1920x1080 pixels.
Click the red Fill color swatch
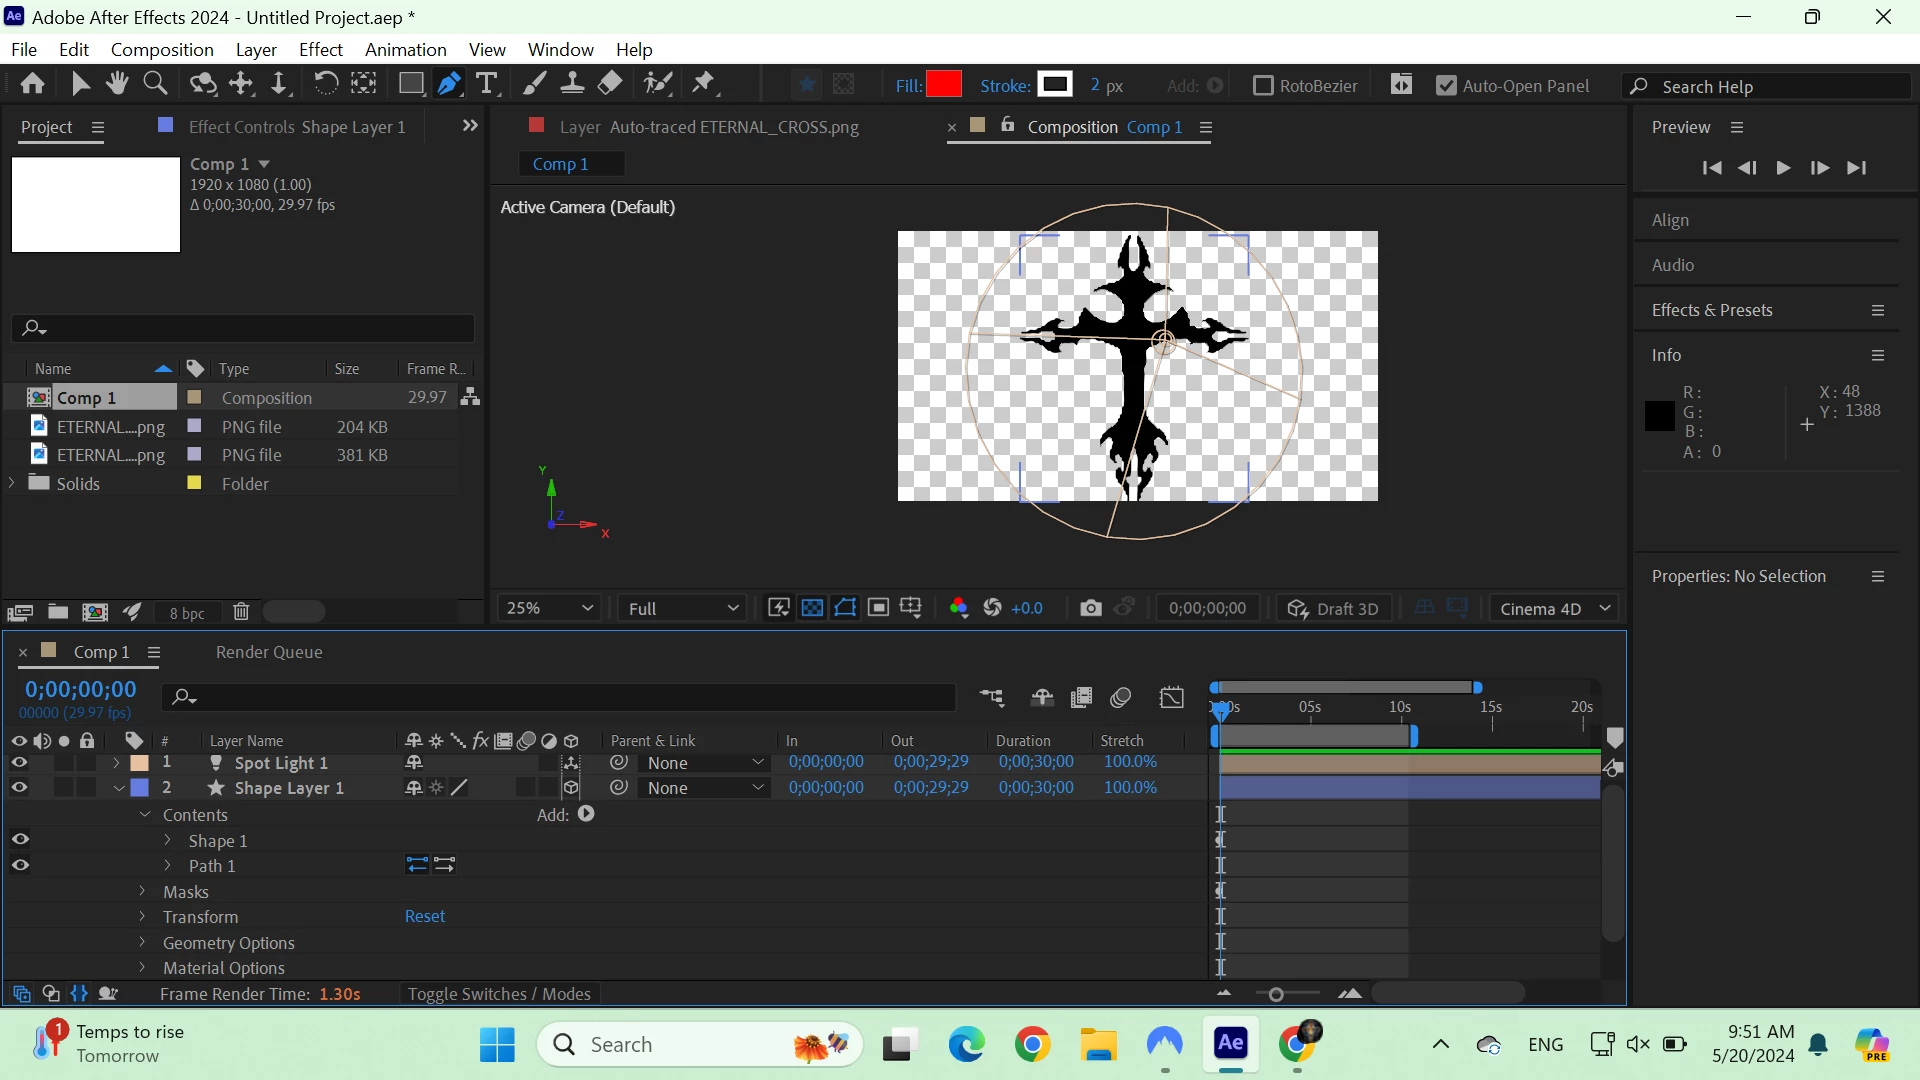[x=944, y=85]
